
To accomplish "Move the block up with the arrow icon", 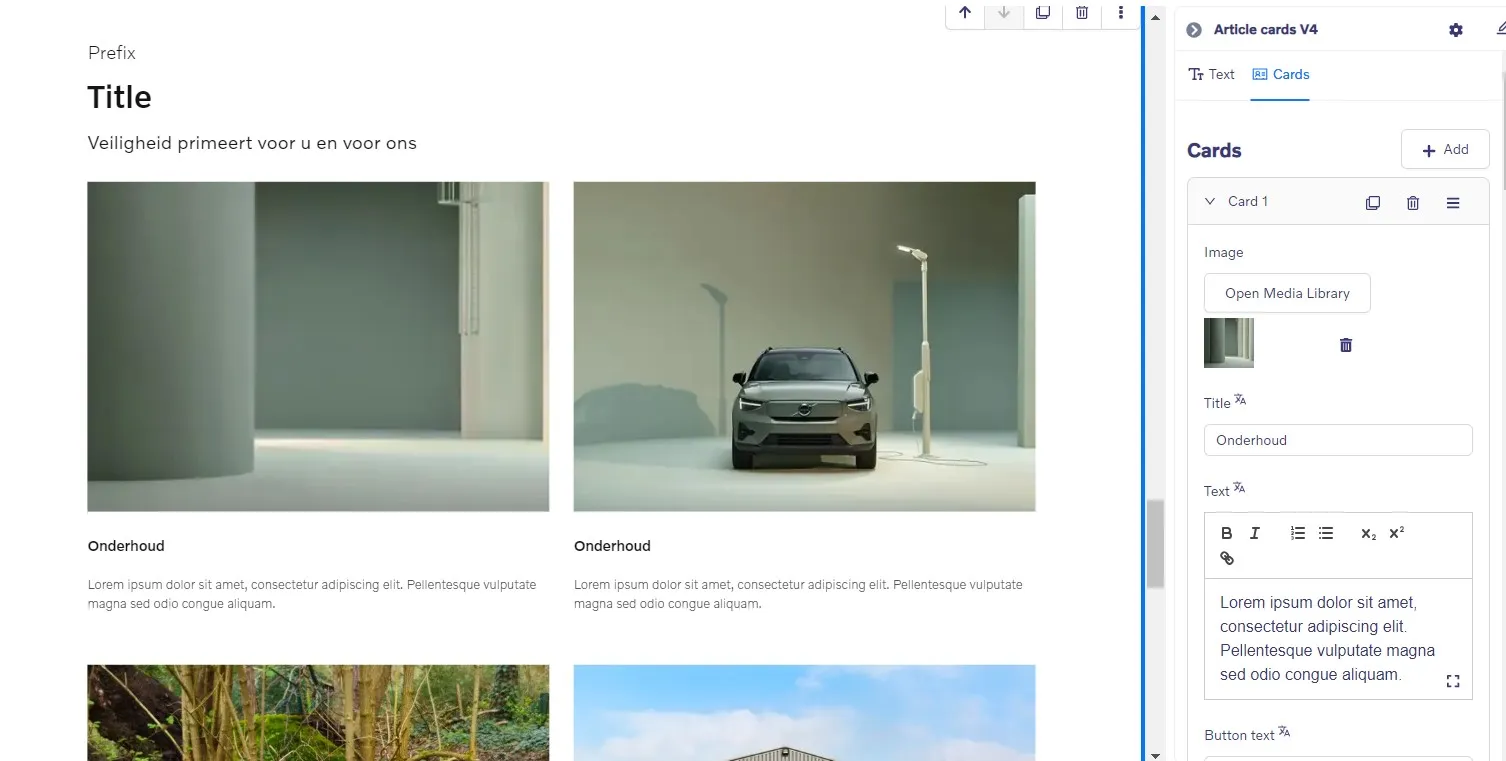I will (x=965, y=13).
